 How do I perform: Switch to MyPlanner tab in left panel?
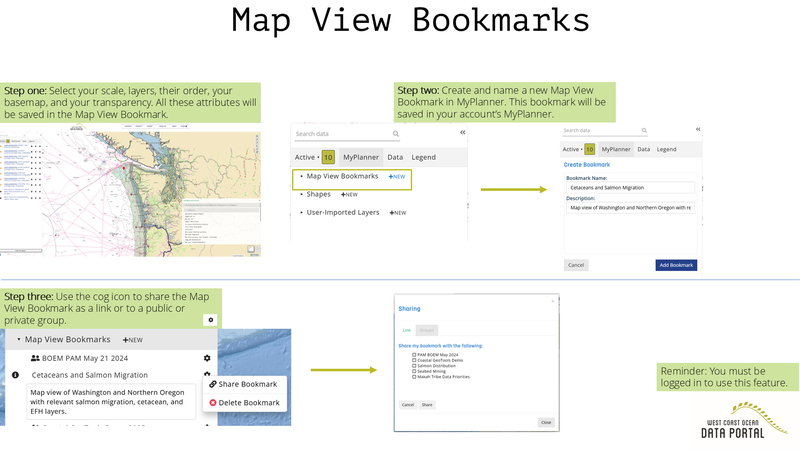[x=361, y=157]
